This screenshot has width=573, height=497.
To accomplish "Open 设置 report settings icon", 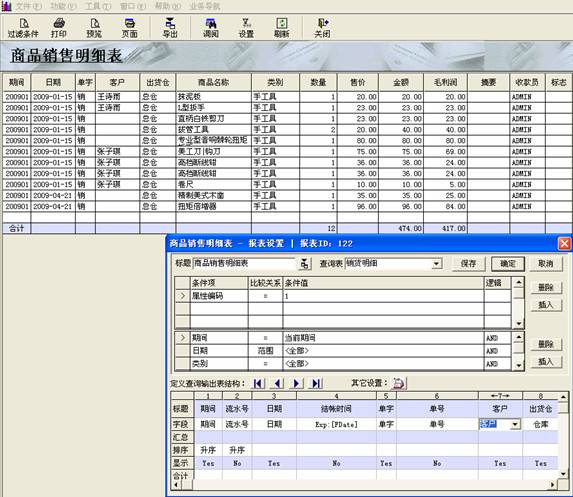I will [x=246, y=28].
